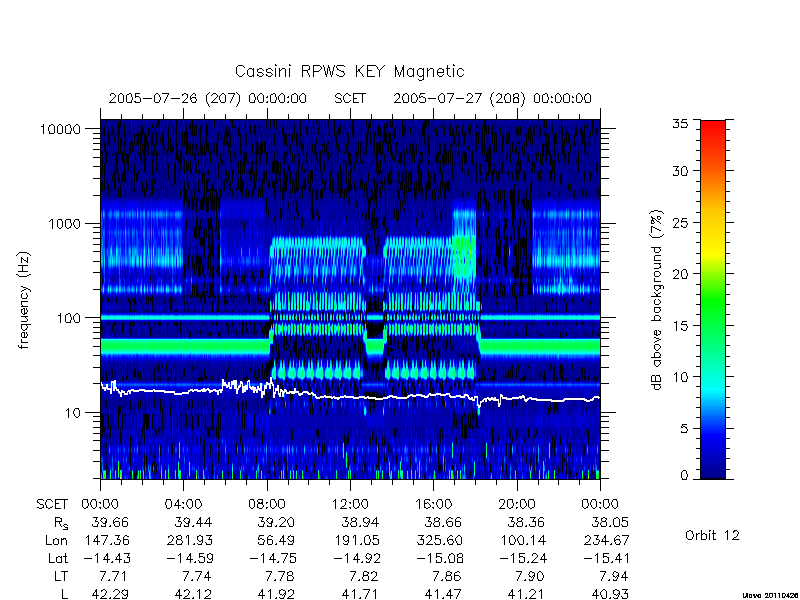
Task: Click the 'Orbit 12' label
Action: pyautogui.click(x=712, y=536)
